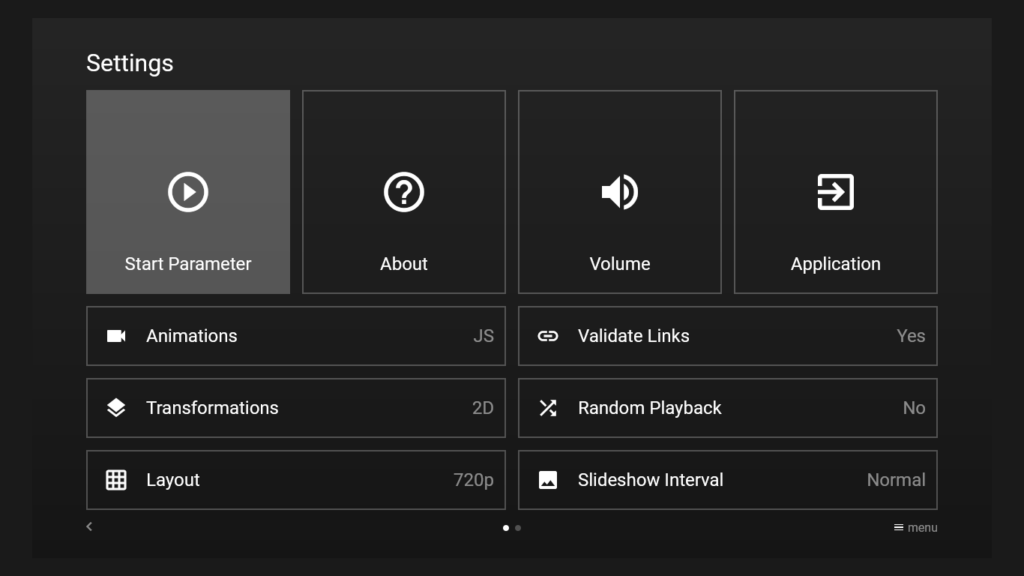The image size is (1024, 576).
Task: Click the Volume speaker icon
Action: tap(620, 191)
